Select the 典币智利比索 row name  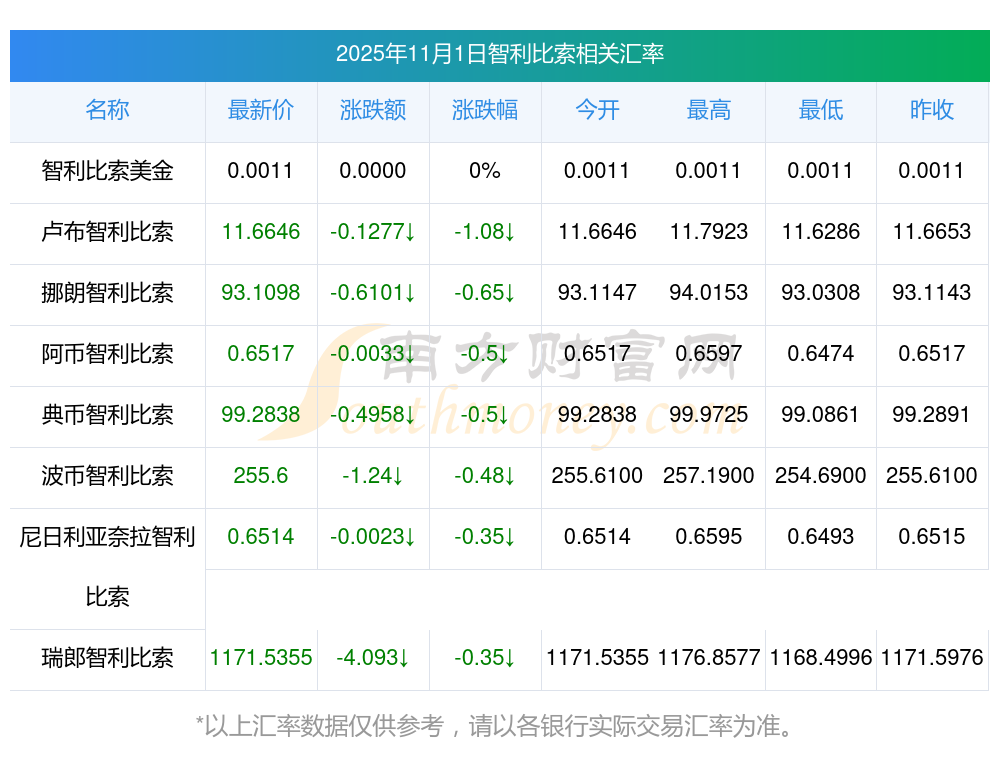[x=107, y=414]
